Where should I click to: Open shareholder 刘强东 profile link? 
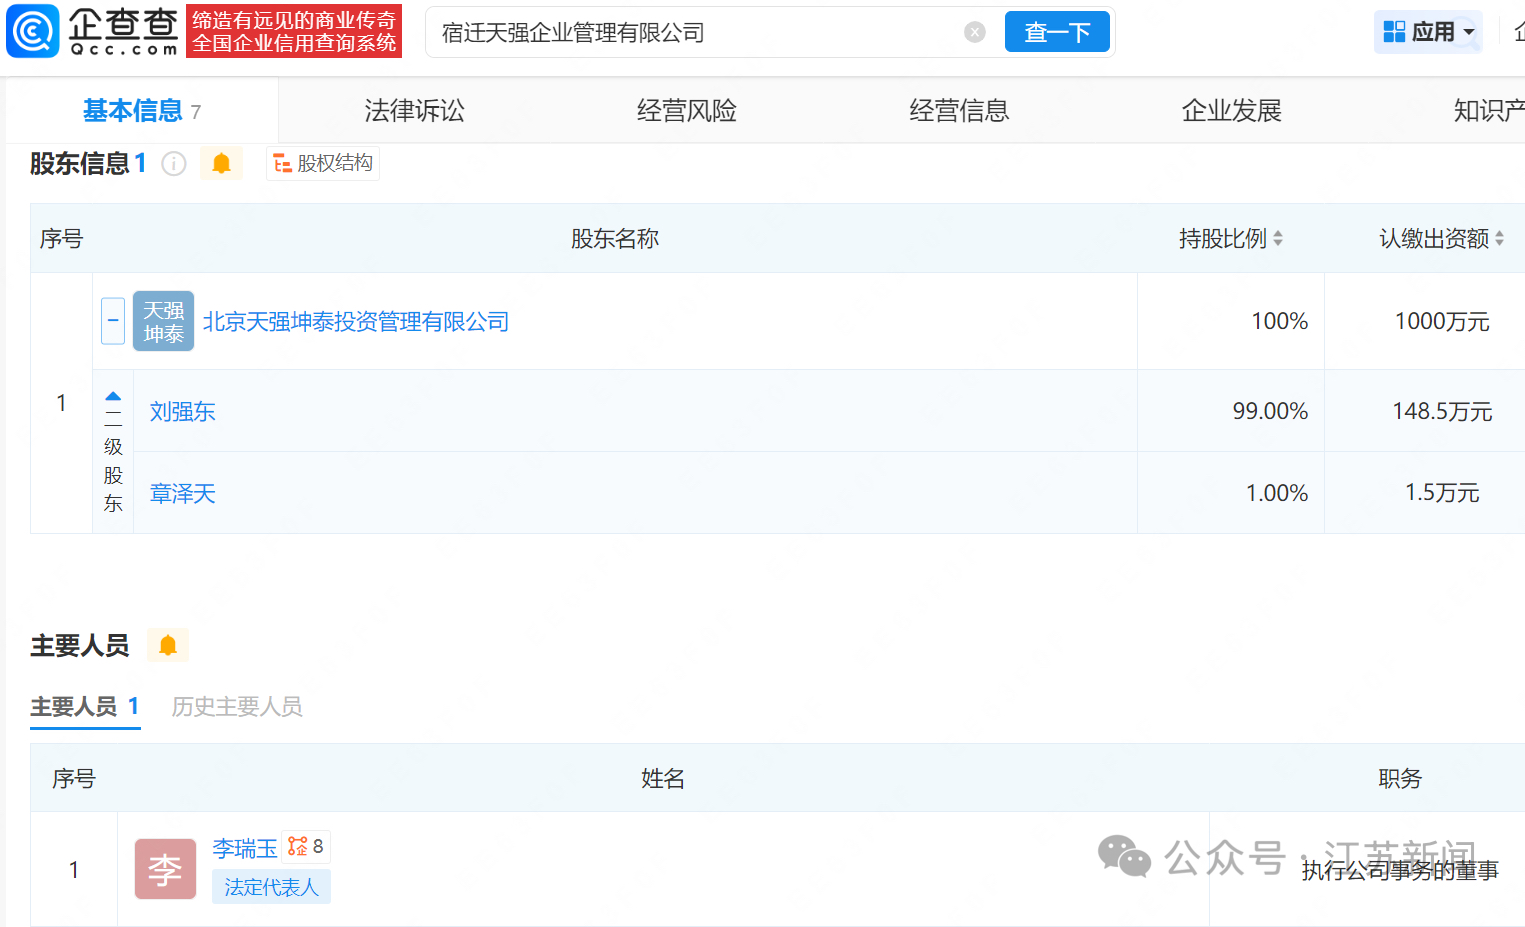[183, 412]
